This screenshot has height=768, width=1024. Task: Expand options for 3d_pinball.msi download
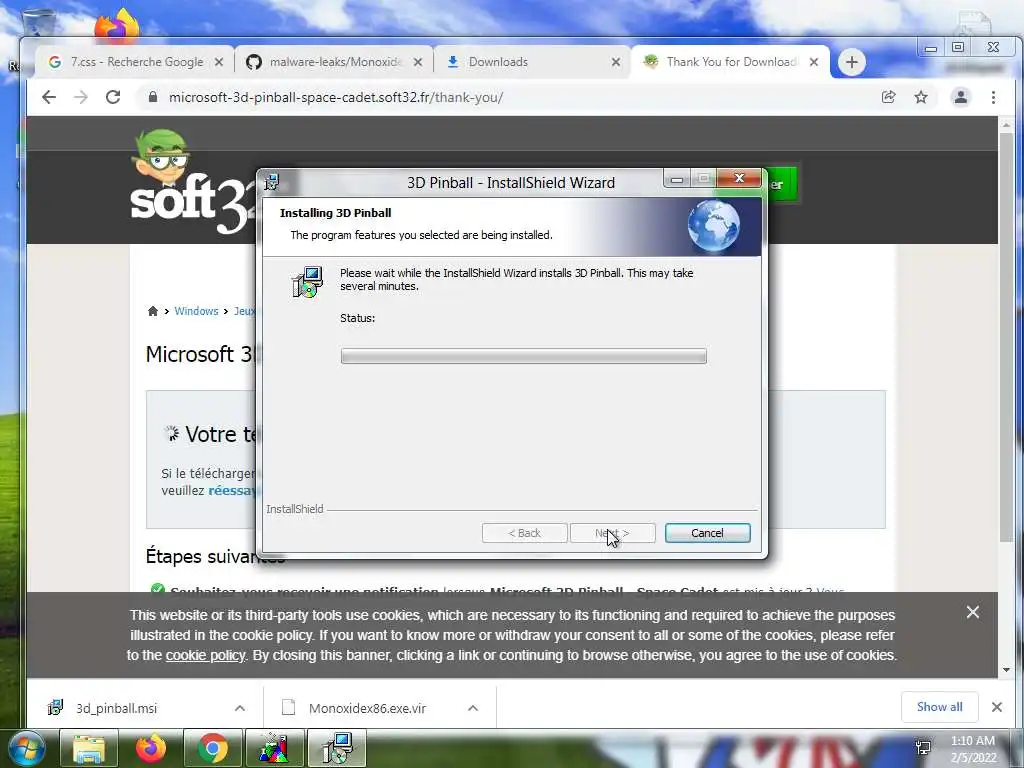tap(240, 708)
